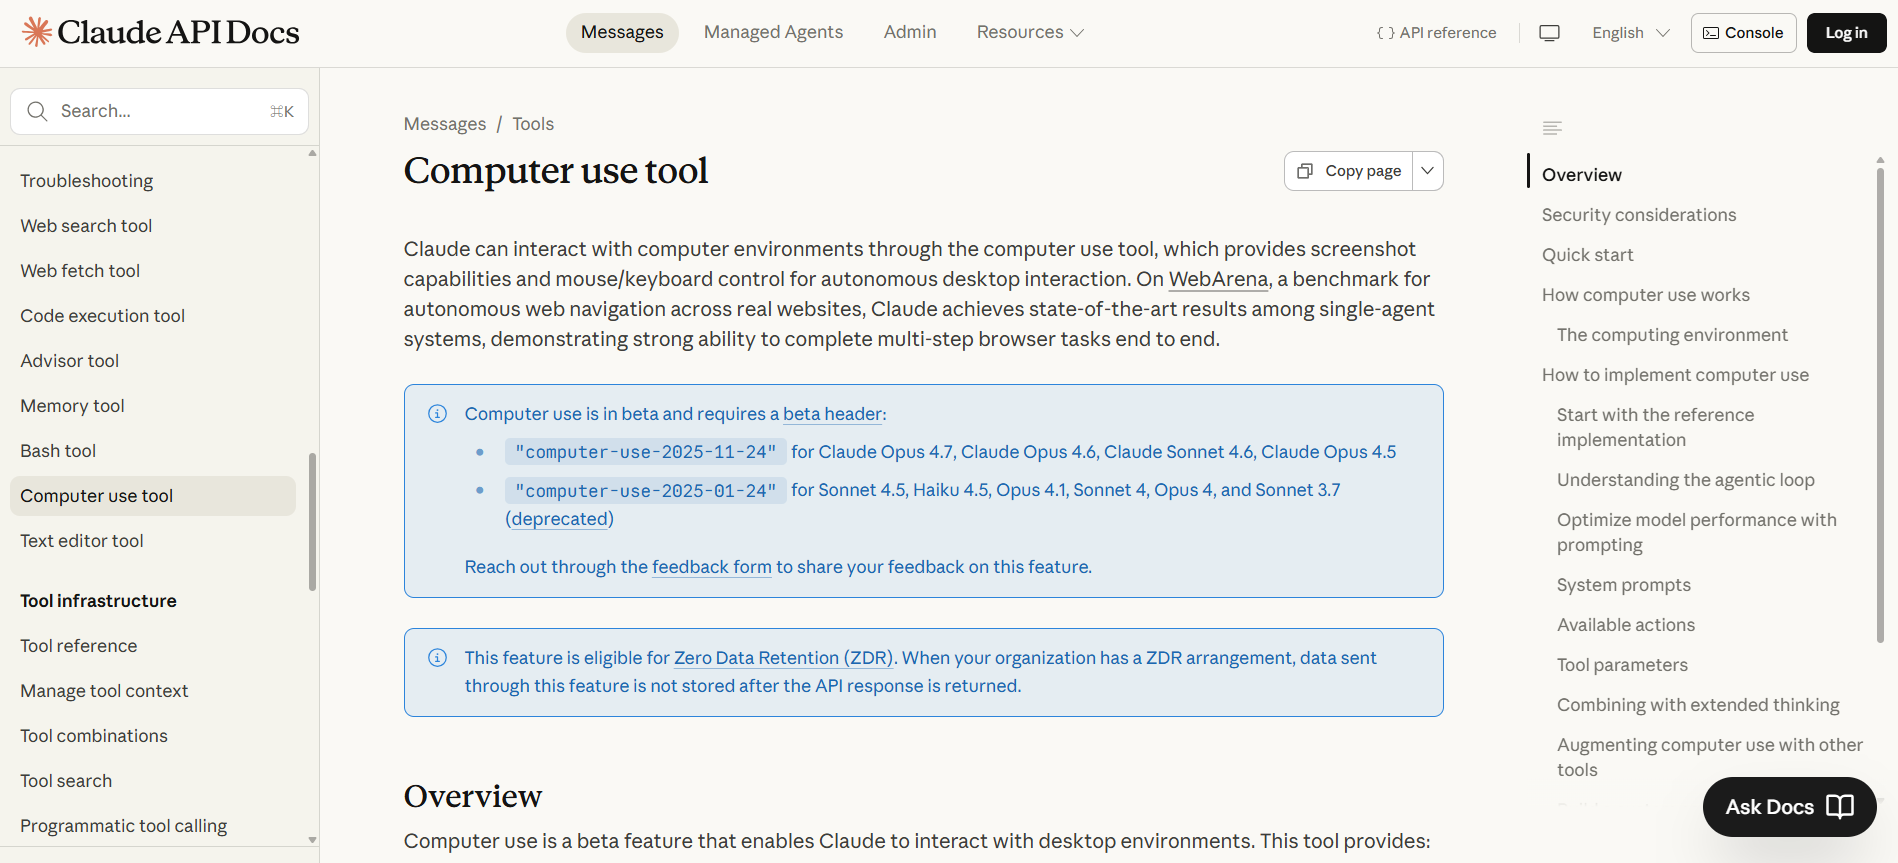Jump to Start with the reference implementation
This screenshot has width=1898, height=863.
click(1656, 427)
